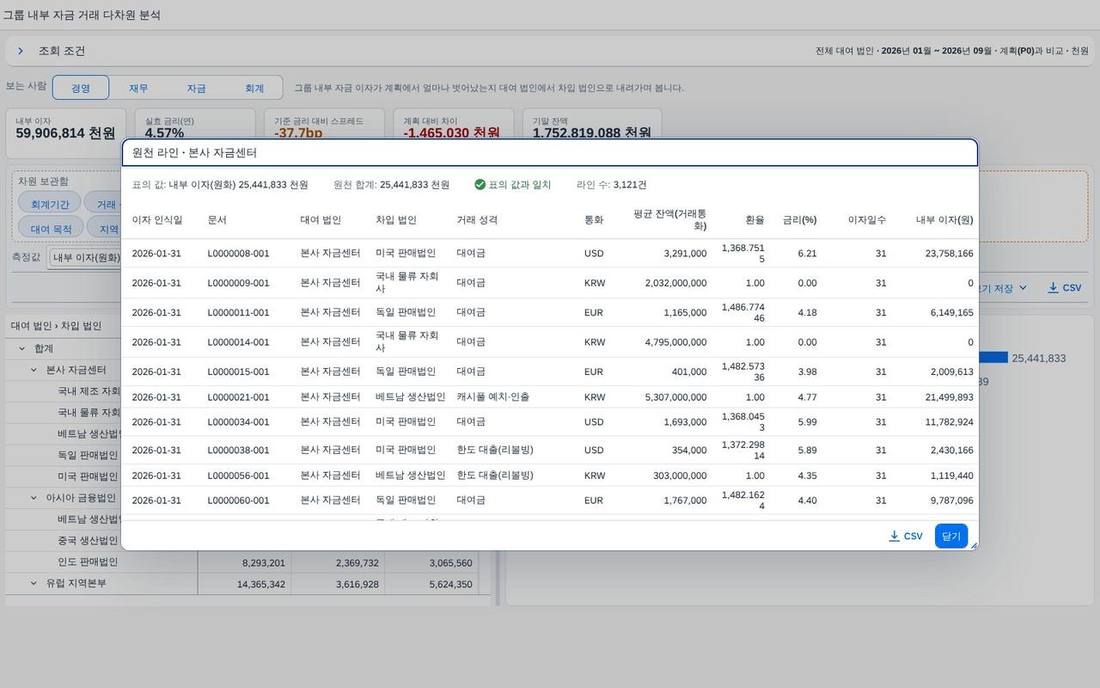Click the green check icon beside 표의 값과 일치

tap(480, 184)
